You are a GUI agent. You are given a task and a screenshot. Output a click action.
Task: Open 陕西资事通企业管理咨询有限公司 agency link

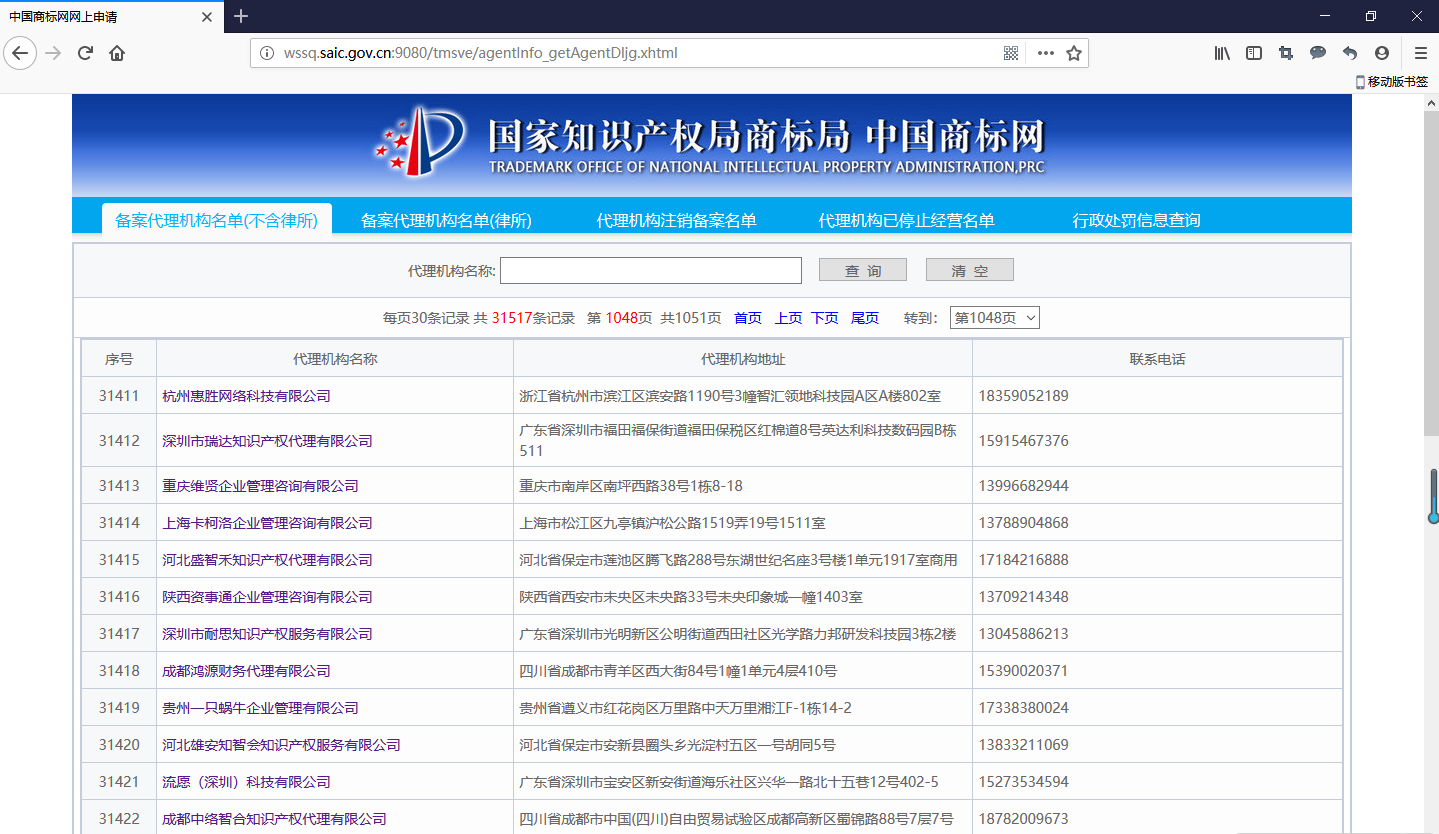pyautogui.click(x=267, y=597)
